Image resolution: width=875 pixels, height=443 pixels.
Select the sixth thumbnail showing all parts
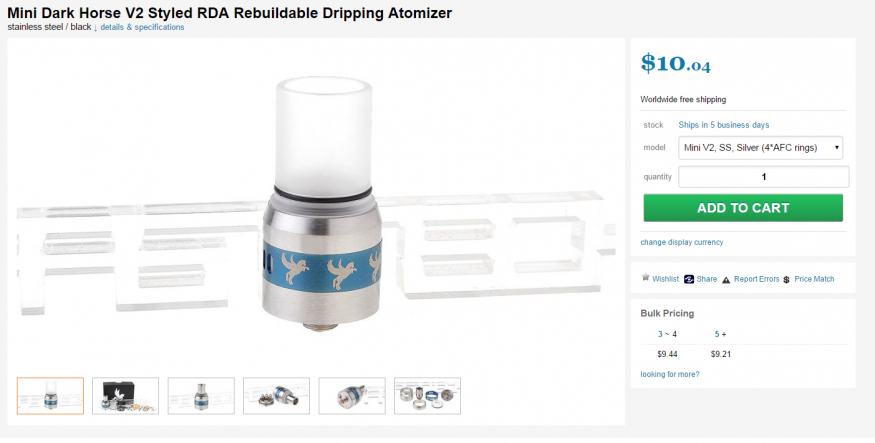427,396
